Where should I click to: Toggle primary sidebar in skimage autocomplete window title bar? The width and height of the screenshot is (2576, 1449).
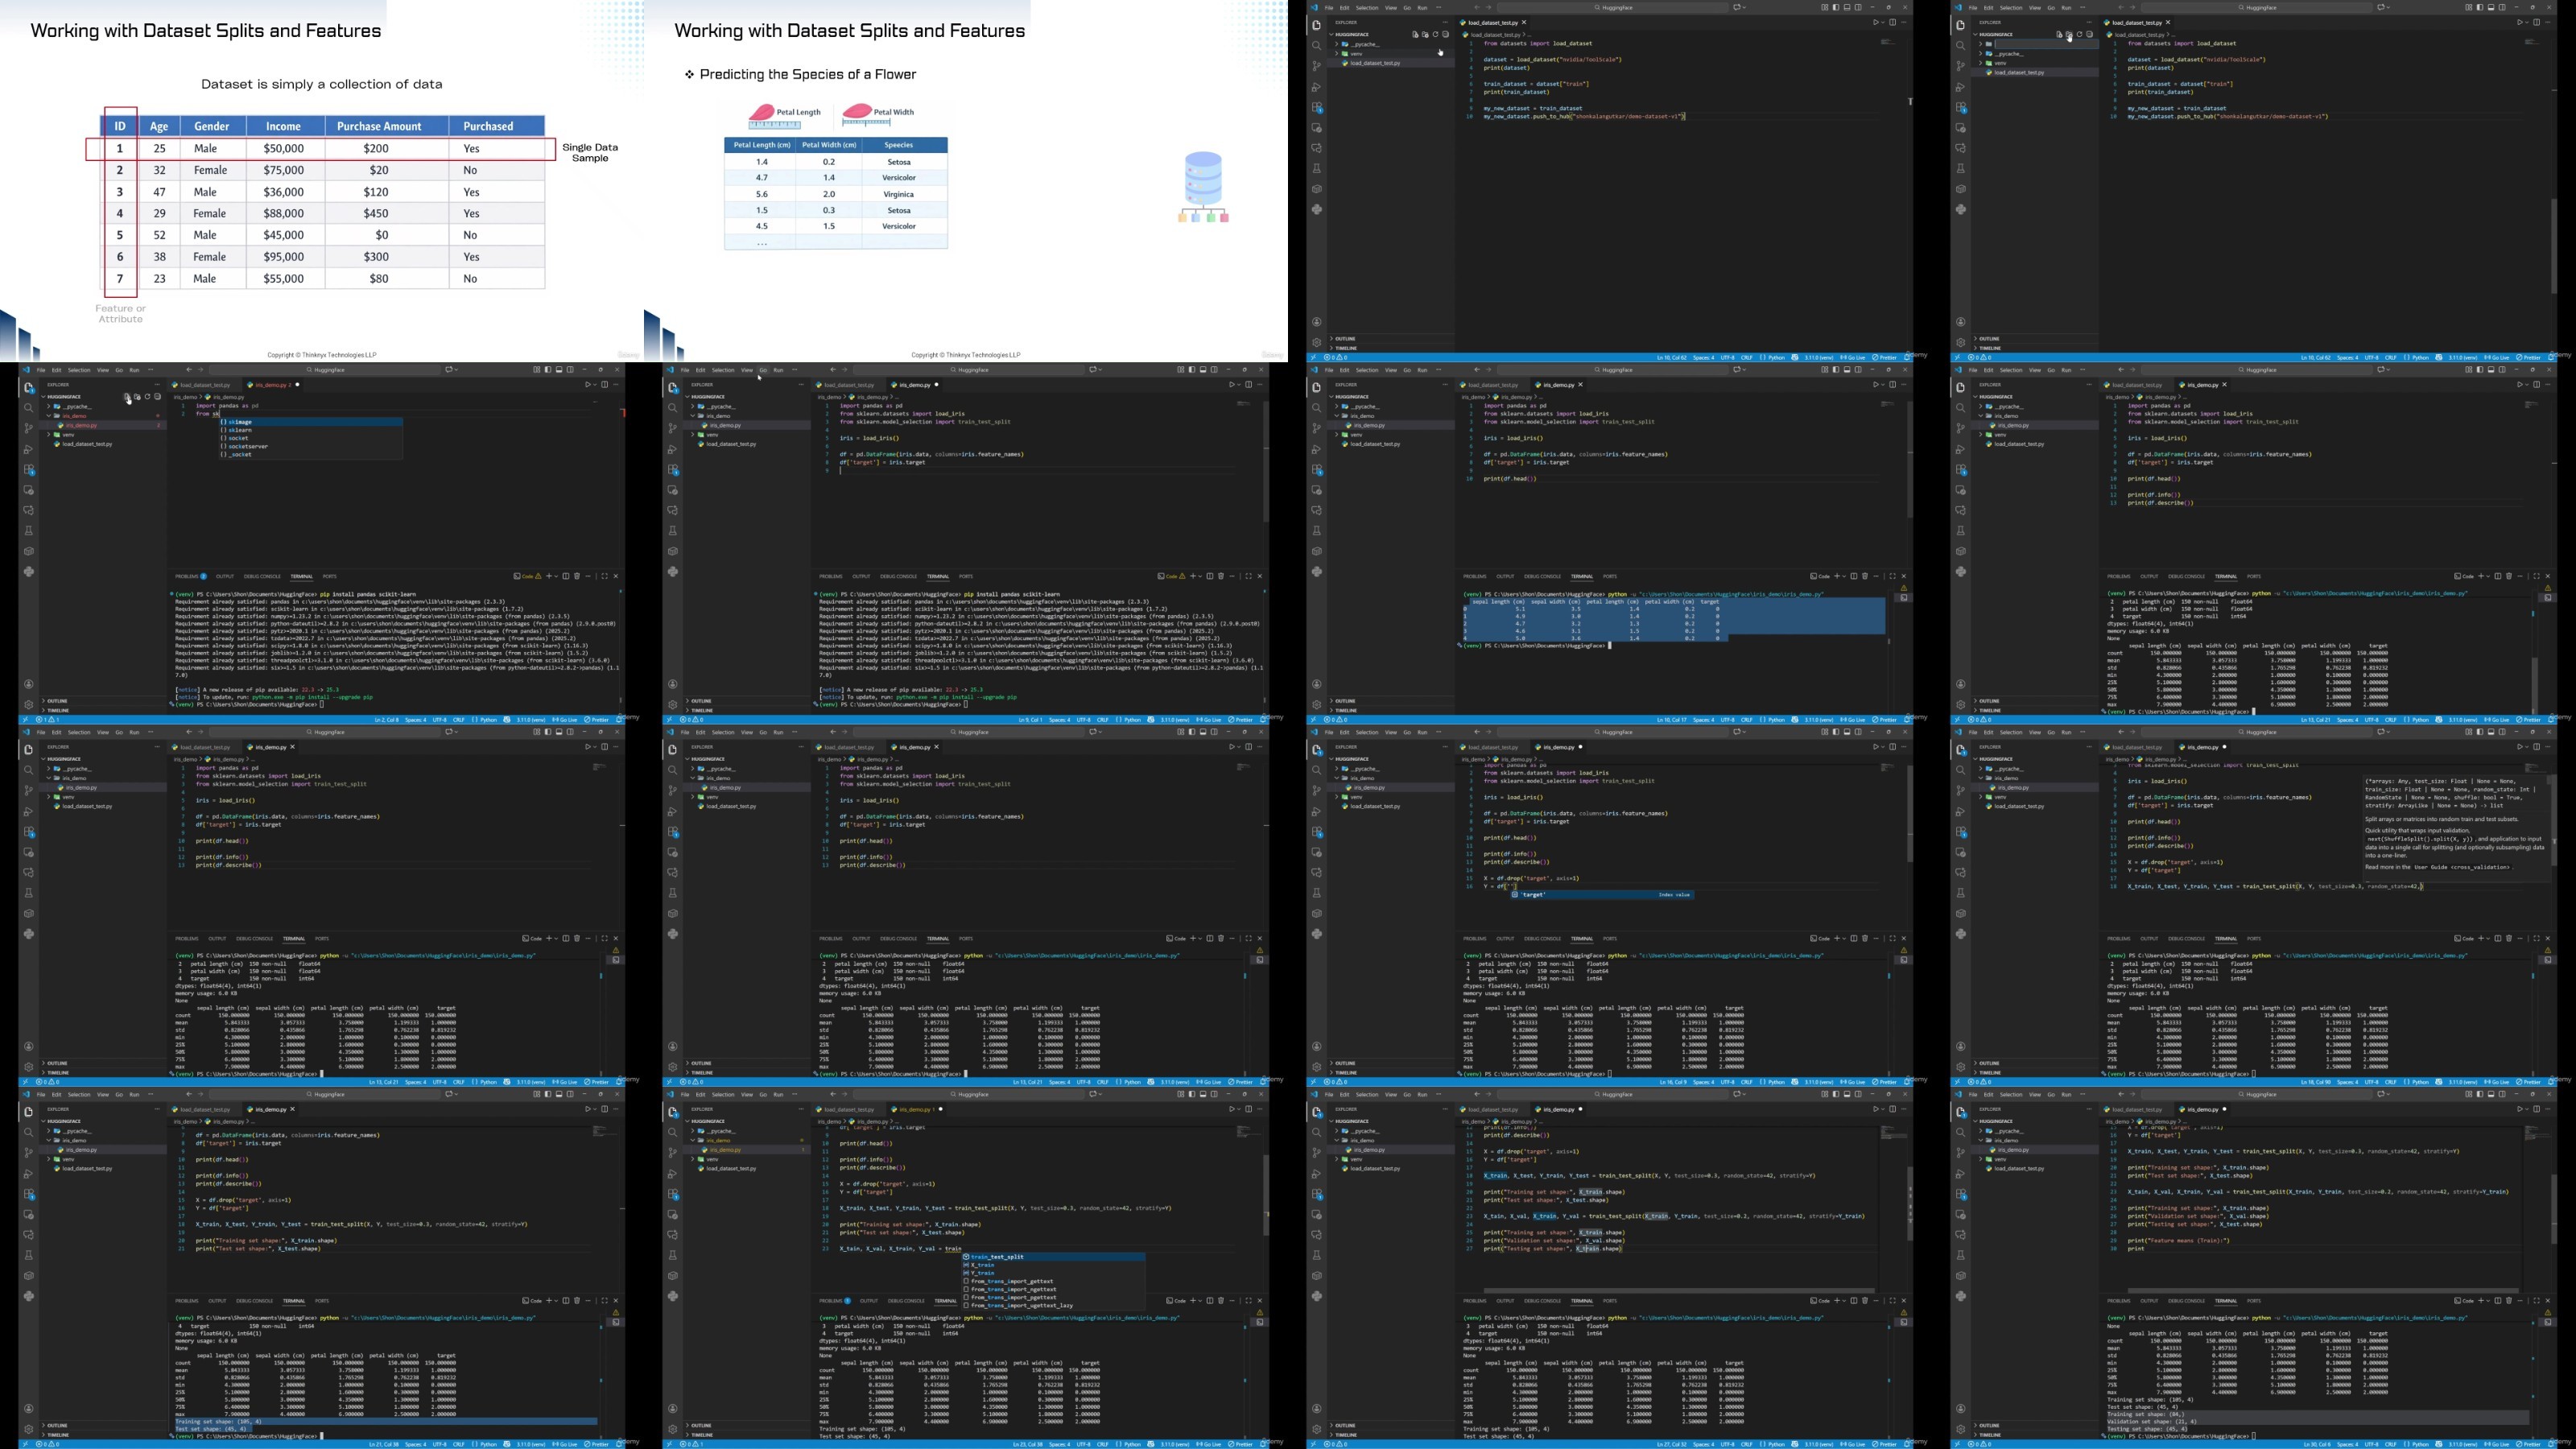coord(547,370)
